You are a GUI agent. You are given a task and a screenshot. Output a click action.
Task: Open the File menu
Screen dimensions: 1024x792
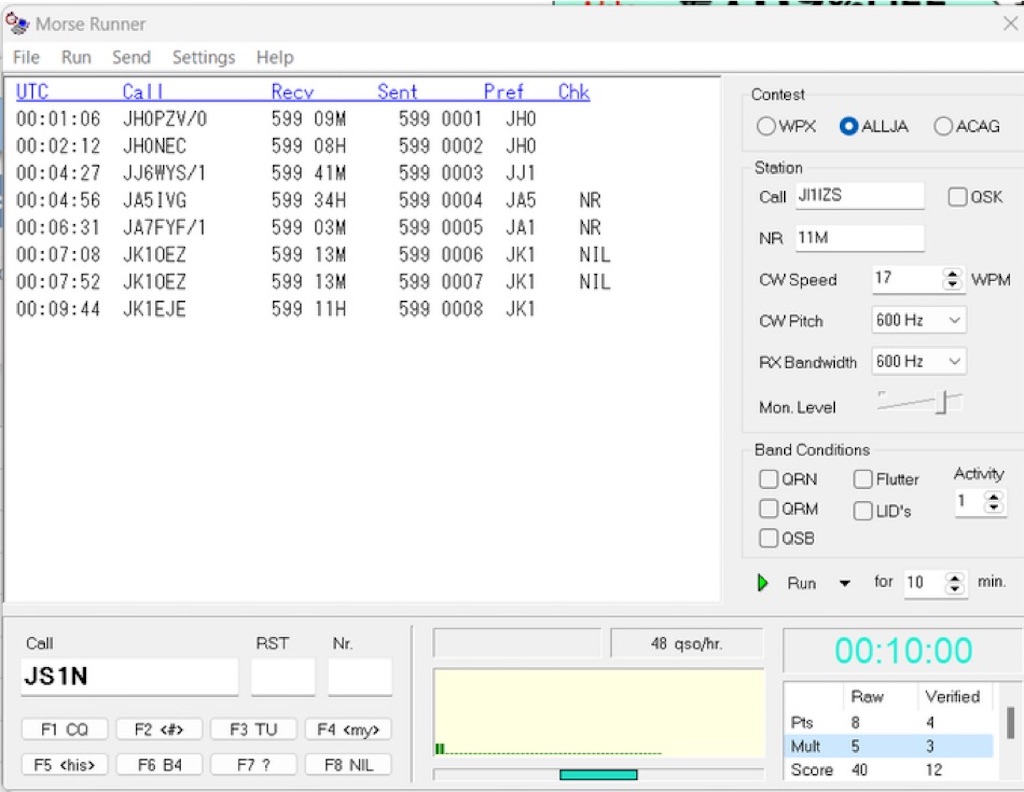pyautogui.click(x=26, y=57)
